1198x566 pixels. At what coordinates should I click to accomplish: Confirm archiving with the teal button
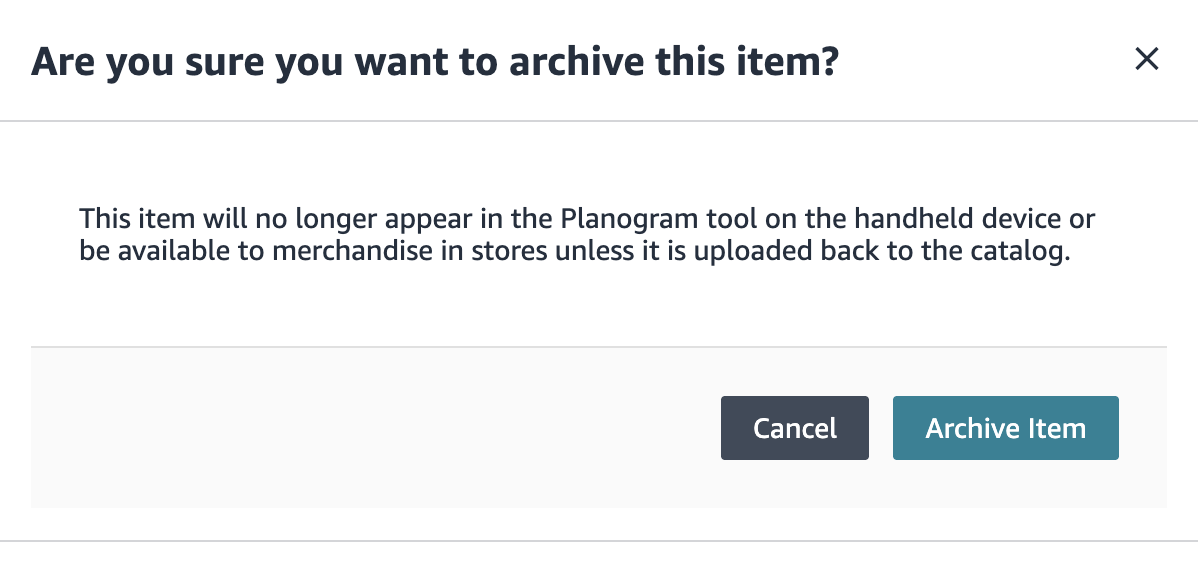point(1005,428)
